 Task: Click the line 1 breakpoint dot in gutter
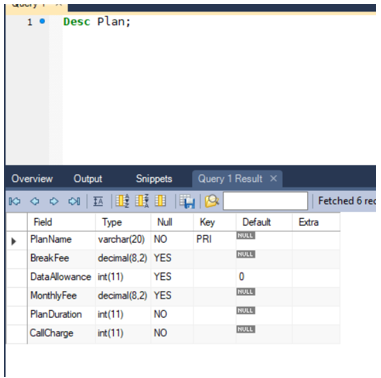tap(42, 21)
